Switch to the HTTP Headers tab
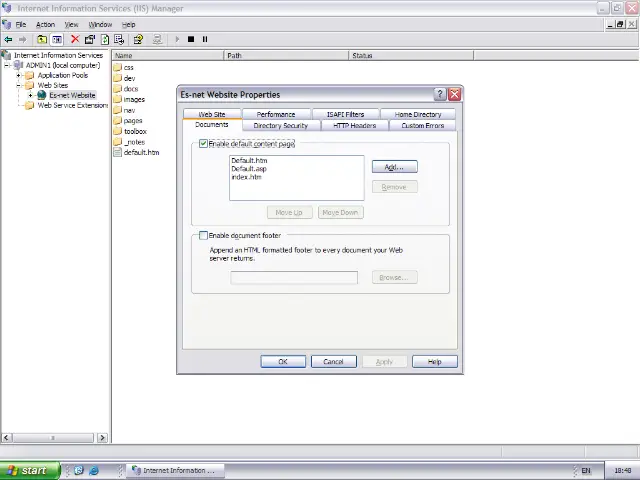 click(x=354, y=125)
